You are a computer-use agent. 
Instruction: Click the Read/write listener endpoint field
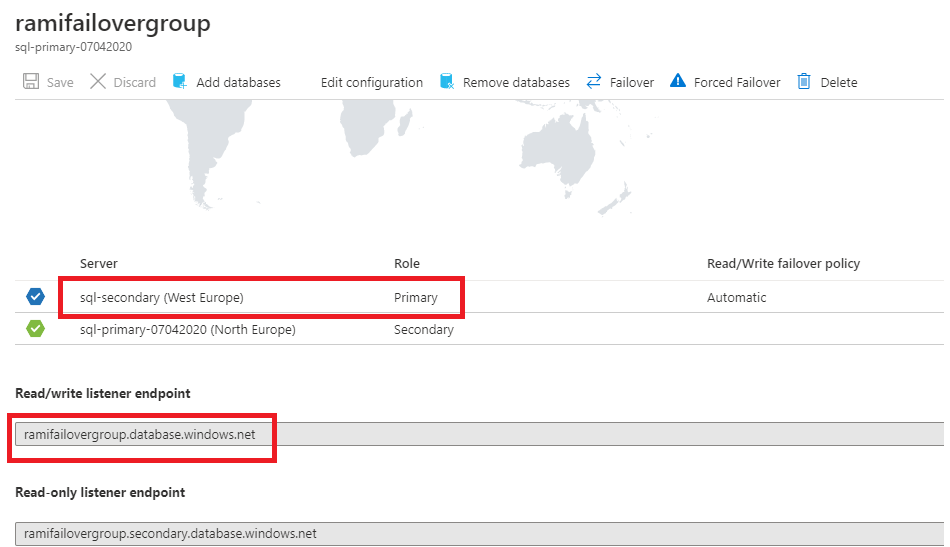click(x=478, y=434)
